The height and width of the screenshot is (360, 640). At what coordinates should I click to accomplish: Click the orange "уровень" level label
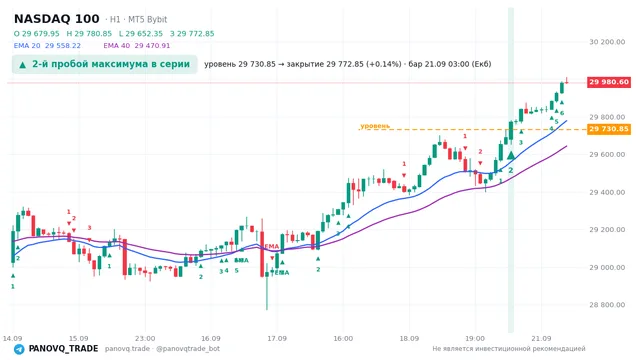[375, 126]
